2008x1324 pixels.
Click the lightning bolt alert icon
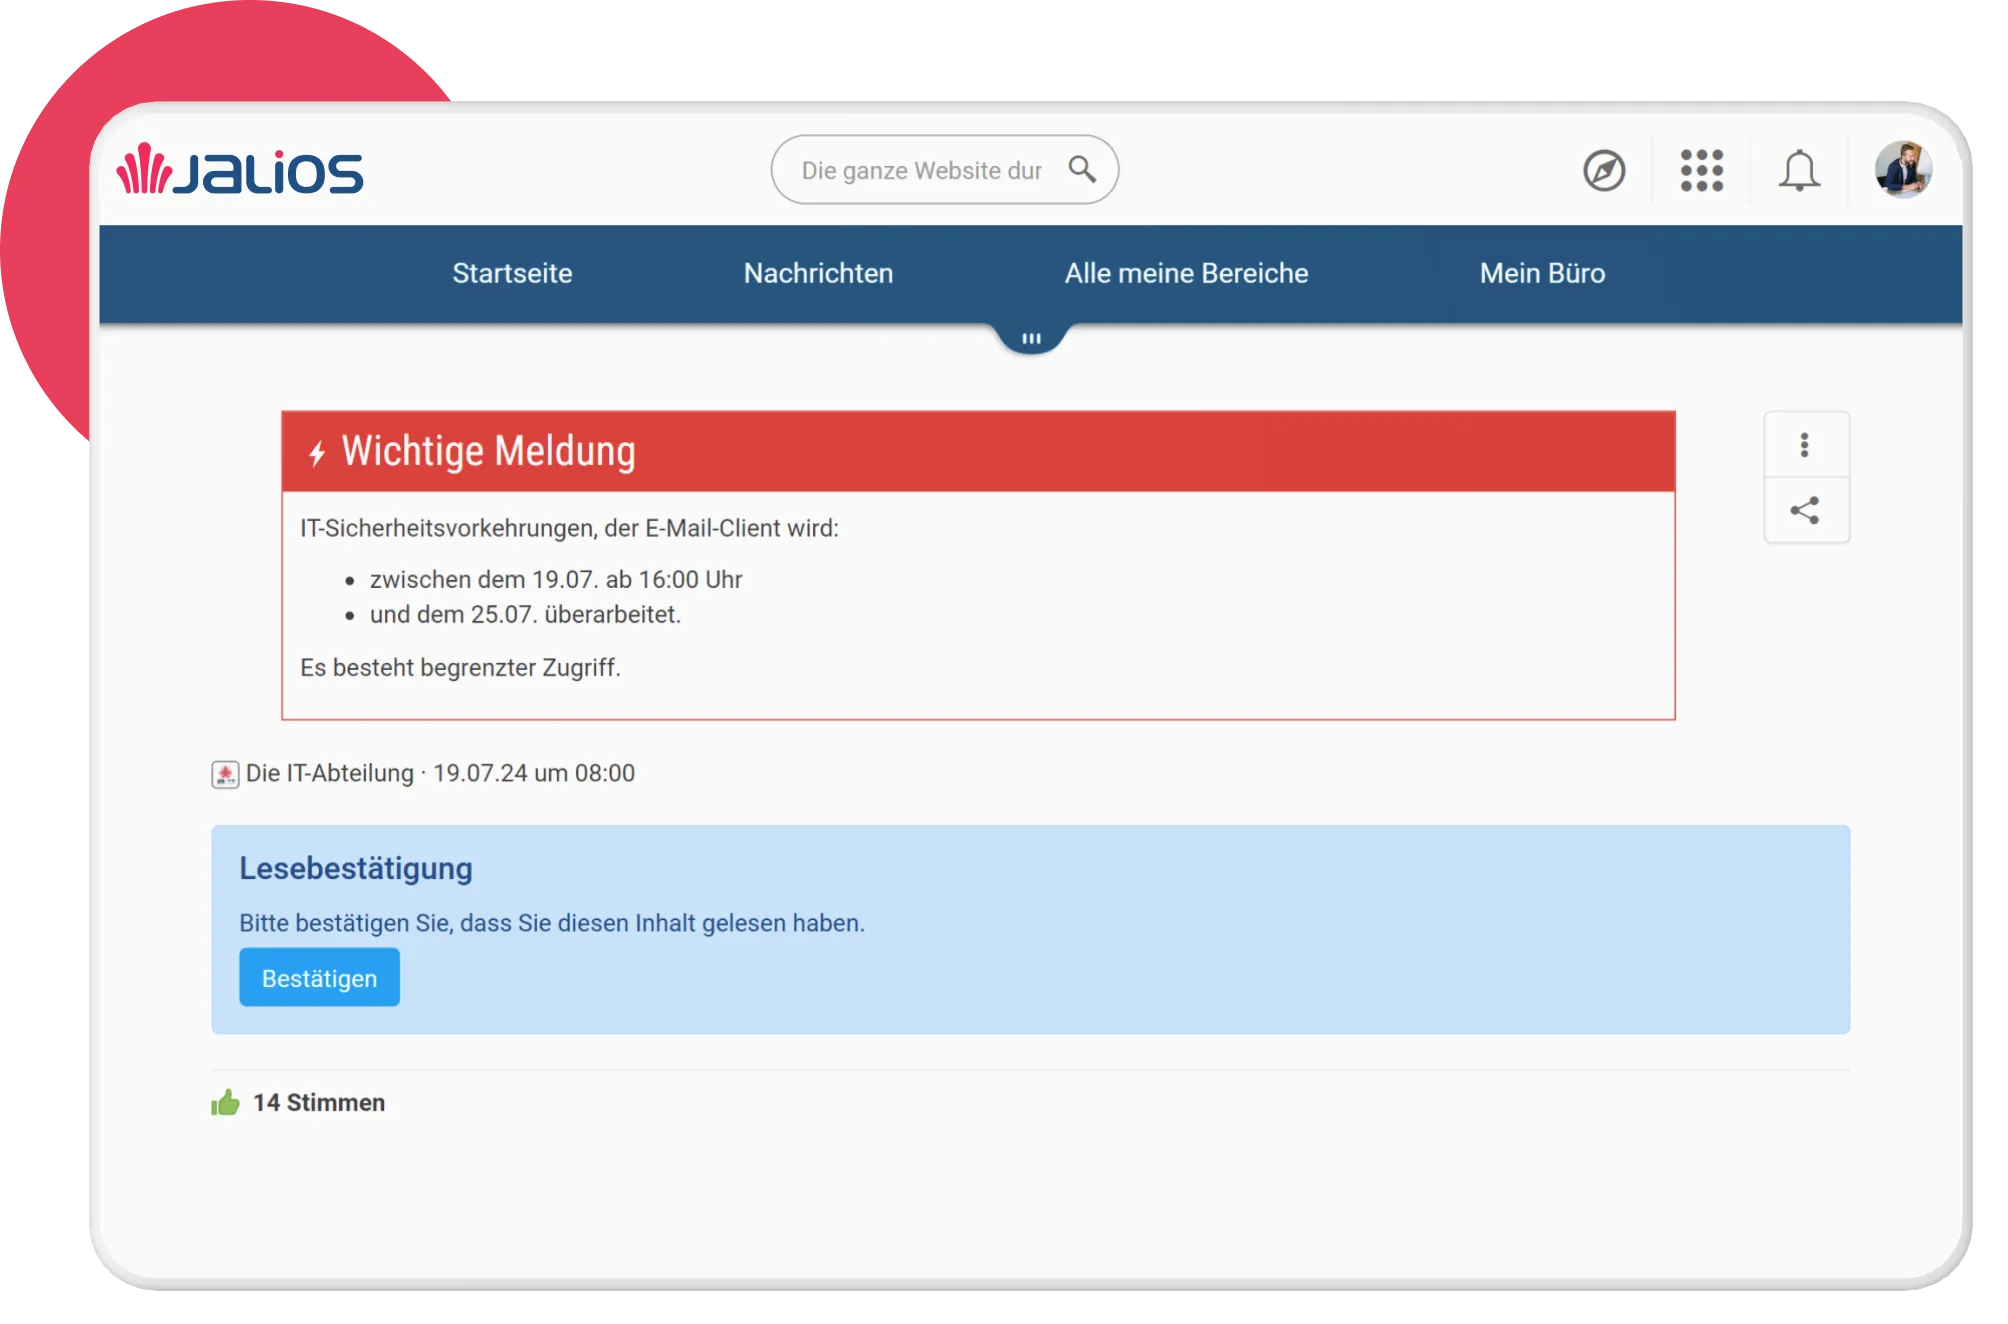(317, 454)
